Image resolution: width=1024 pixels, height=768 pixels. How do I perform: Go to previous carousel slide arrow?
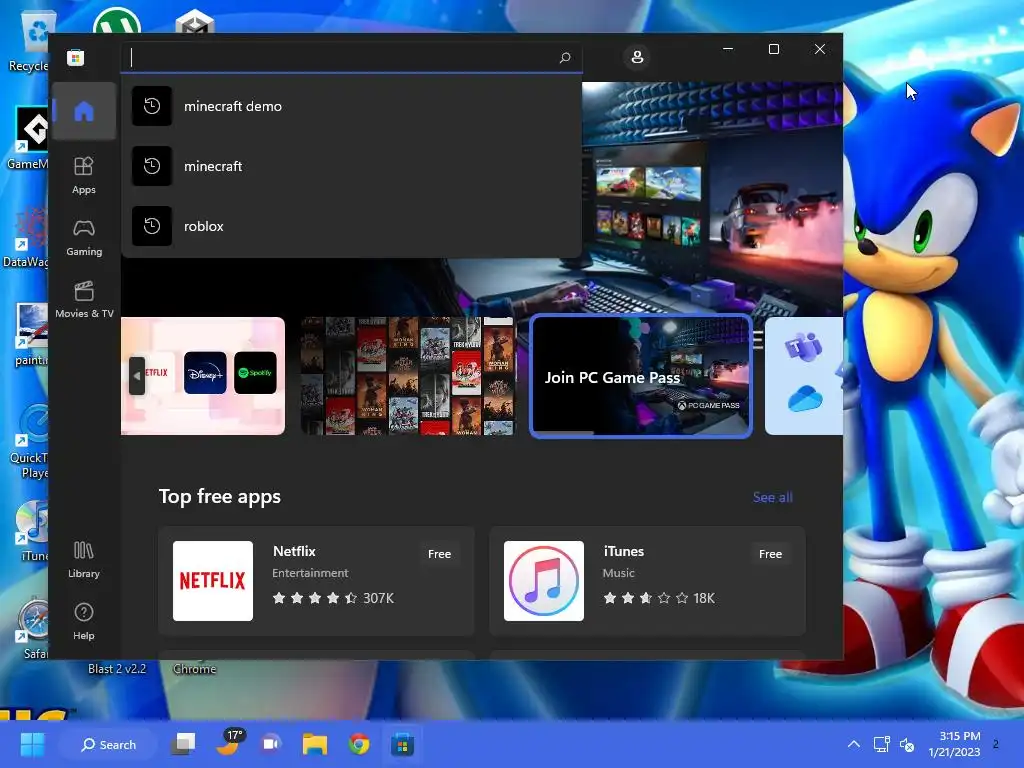click(x=136, y=376)
